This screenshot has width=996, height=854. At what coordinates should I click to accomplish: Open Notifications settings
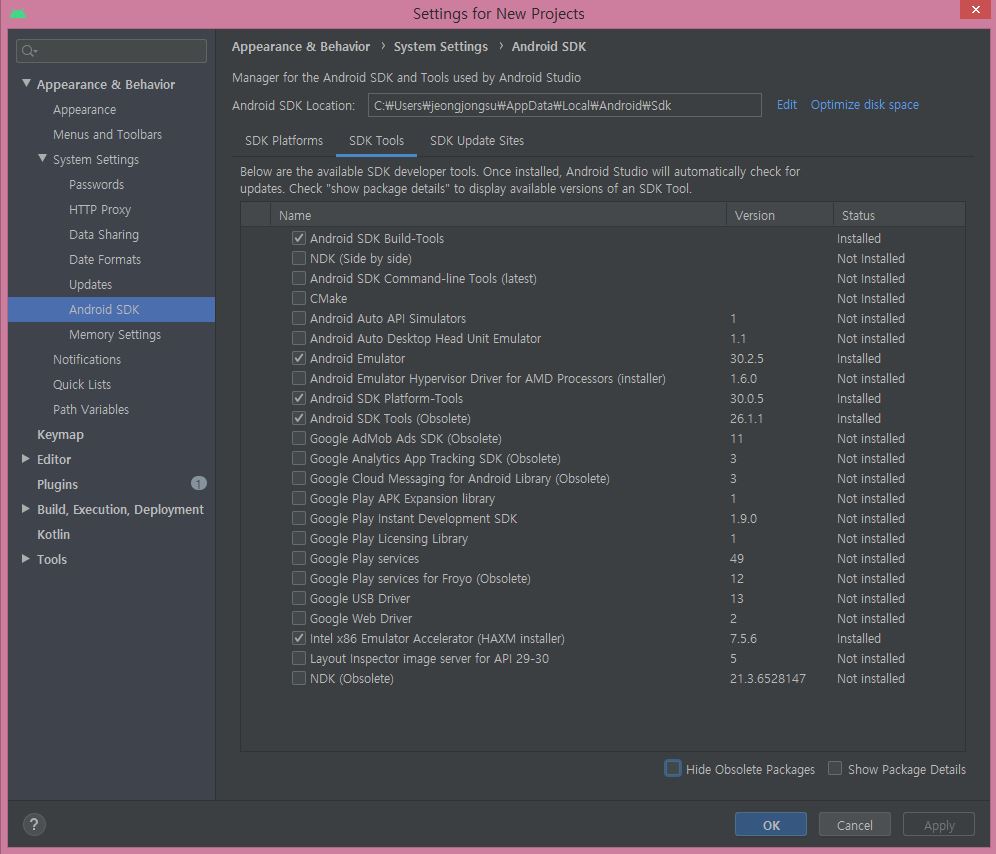pyautogui.click(x=87, y=359)
